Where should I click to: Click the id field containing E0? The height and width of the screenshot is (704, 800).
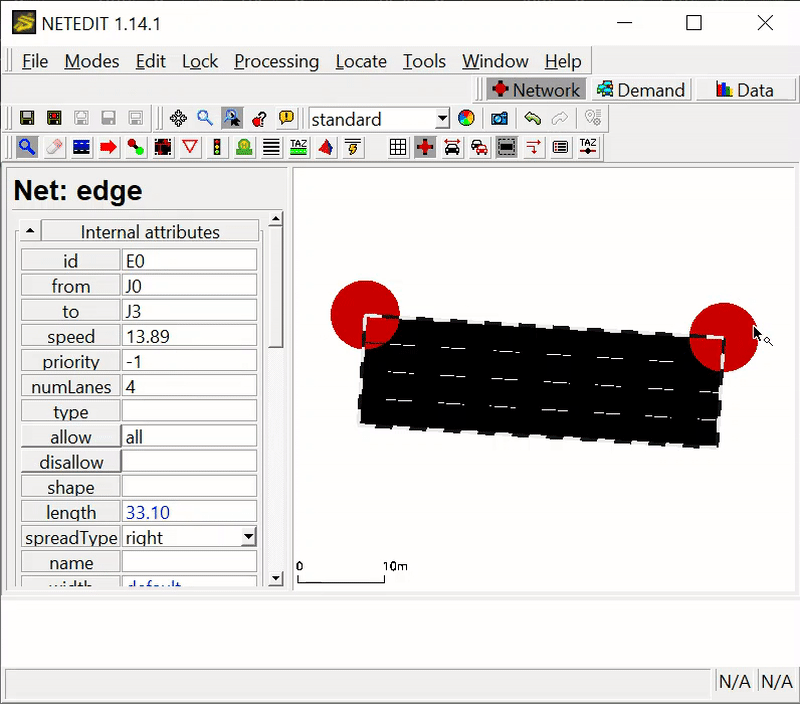click(x=189, y=260)
